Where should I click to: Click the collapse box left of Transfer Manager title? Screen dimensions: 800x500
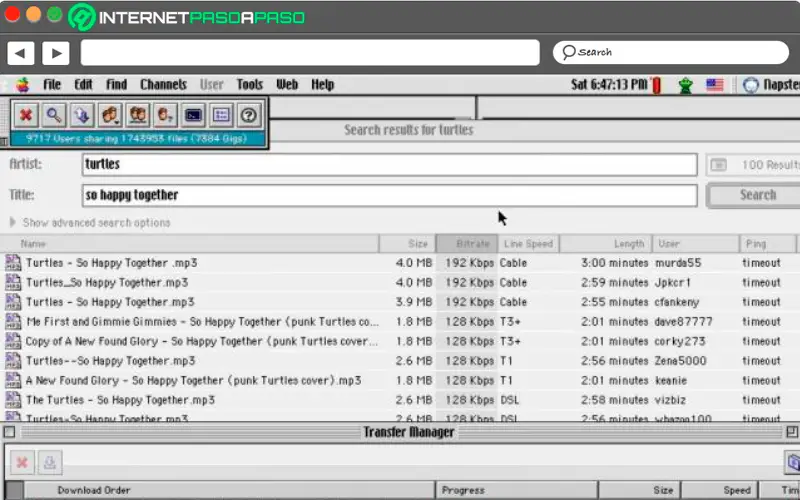point(9,432)
